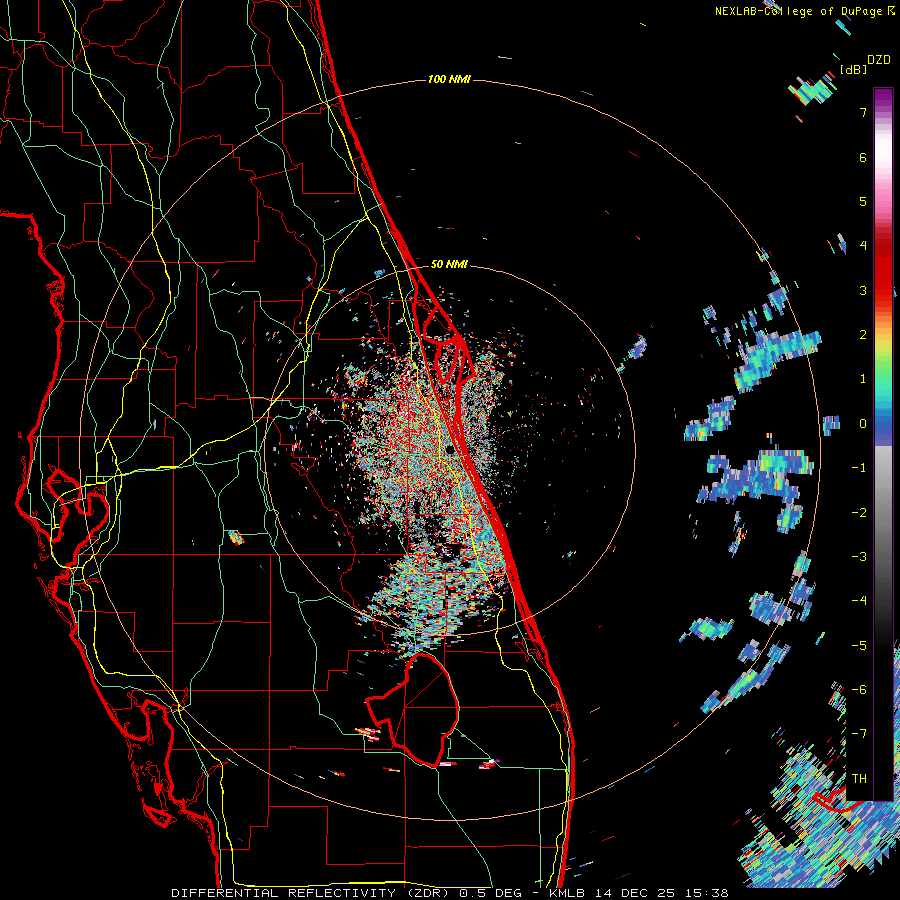The image size is (900, 900).
Task: Click the -4 value on color scale
Action: click(859, 601)
